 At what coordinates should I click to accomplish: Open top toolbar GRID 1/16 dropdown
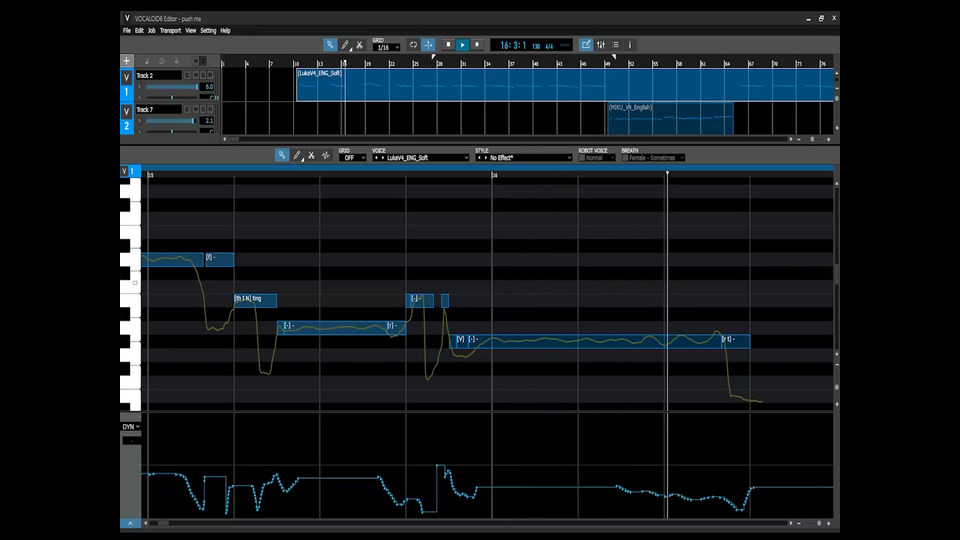[x=386, y=47]
